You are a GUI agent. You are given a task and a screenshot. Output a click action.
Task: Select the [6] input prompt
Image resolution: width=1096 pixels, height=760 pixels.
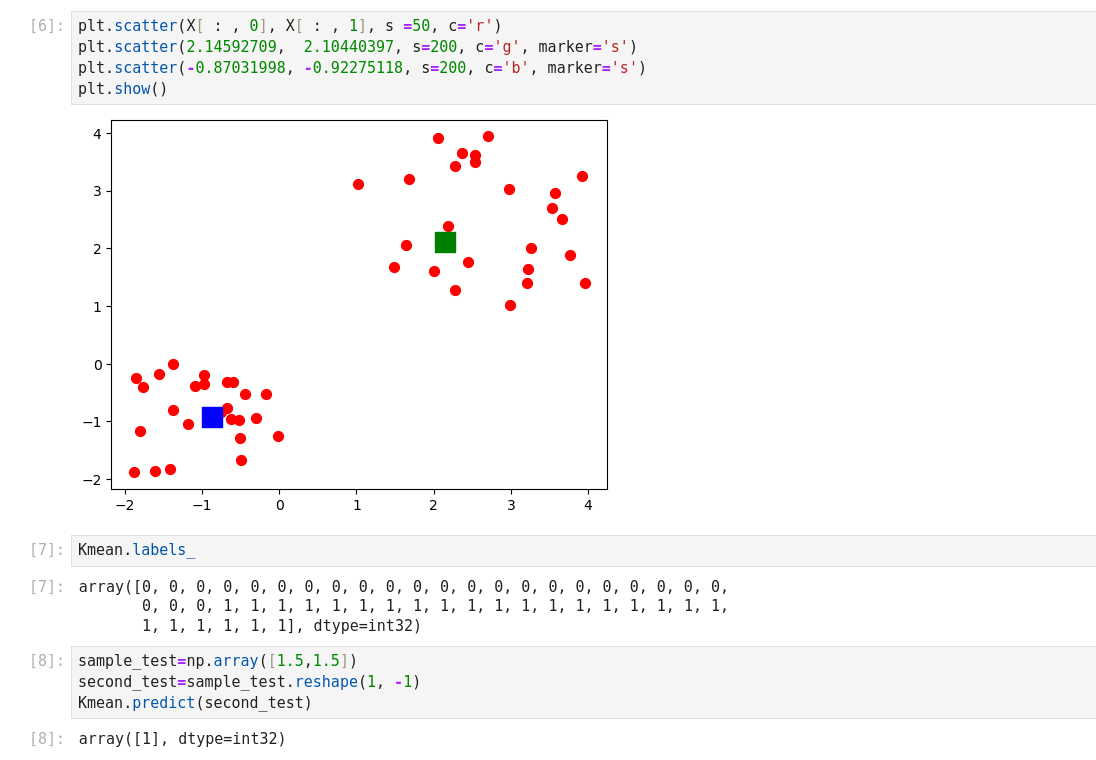click(x=46, y=26)
